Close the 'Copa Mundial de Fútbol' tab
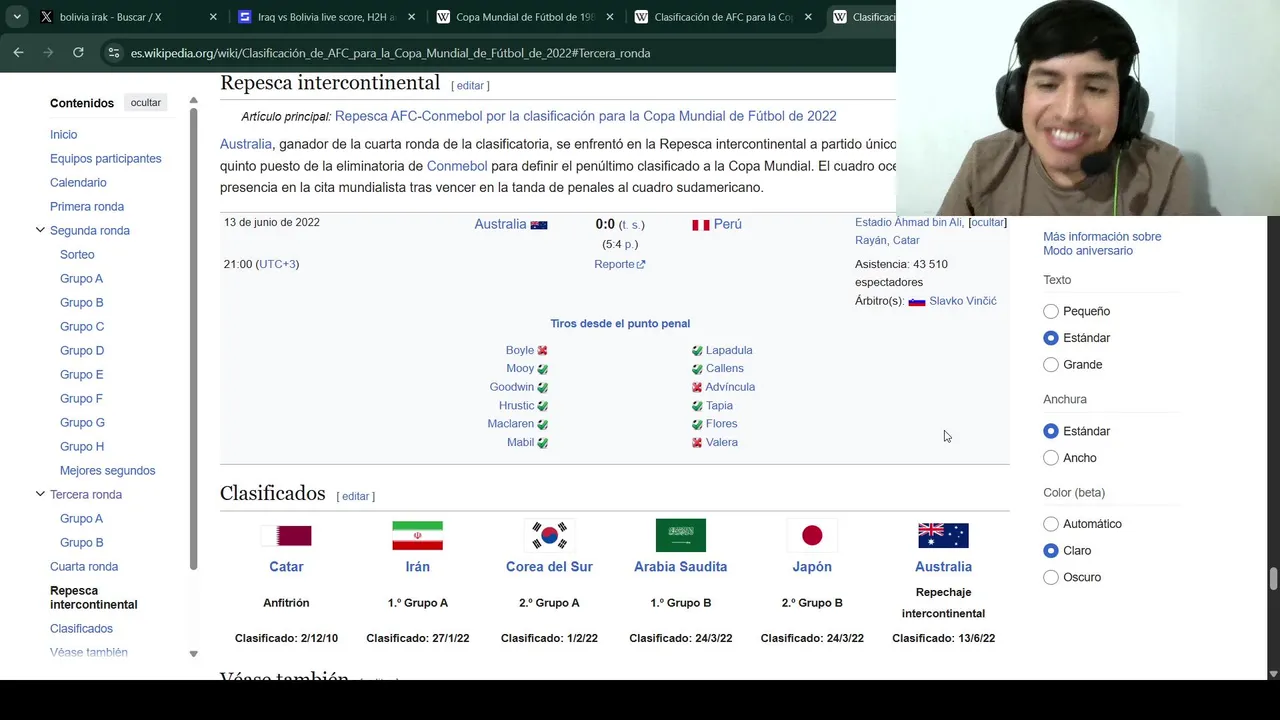This screenshot has height=720, width=1280. 609,17
